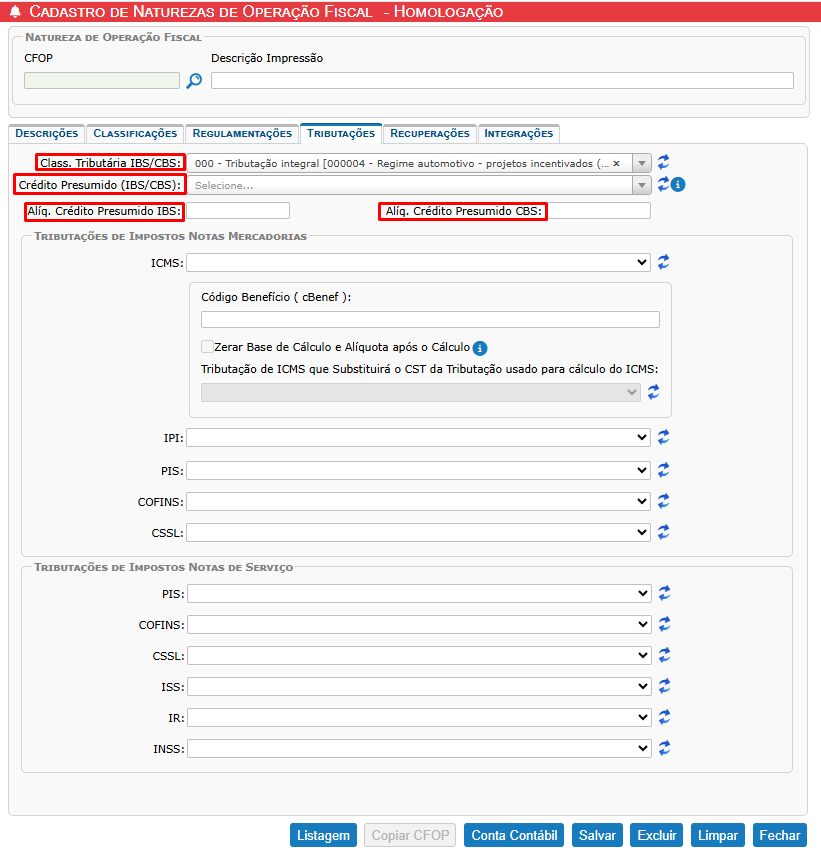Click the CFOP magnifier search icon

(194, 81)
